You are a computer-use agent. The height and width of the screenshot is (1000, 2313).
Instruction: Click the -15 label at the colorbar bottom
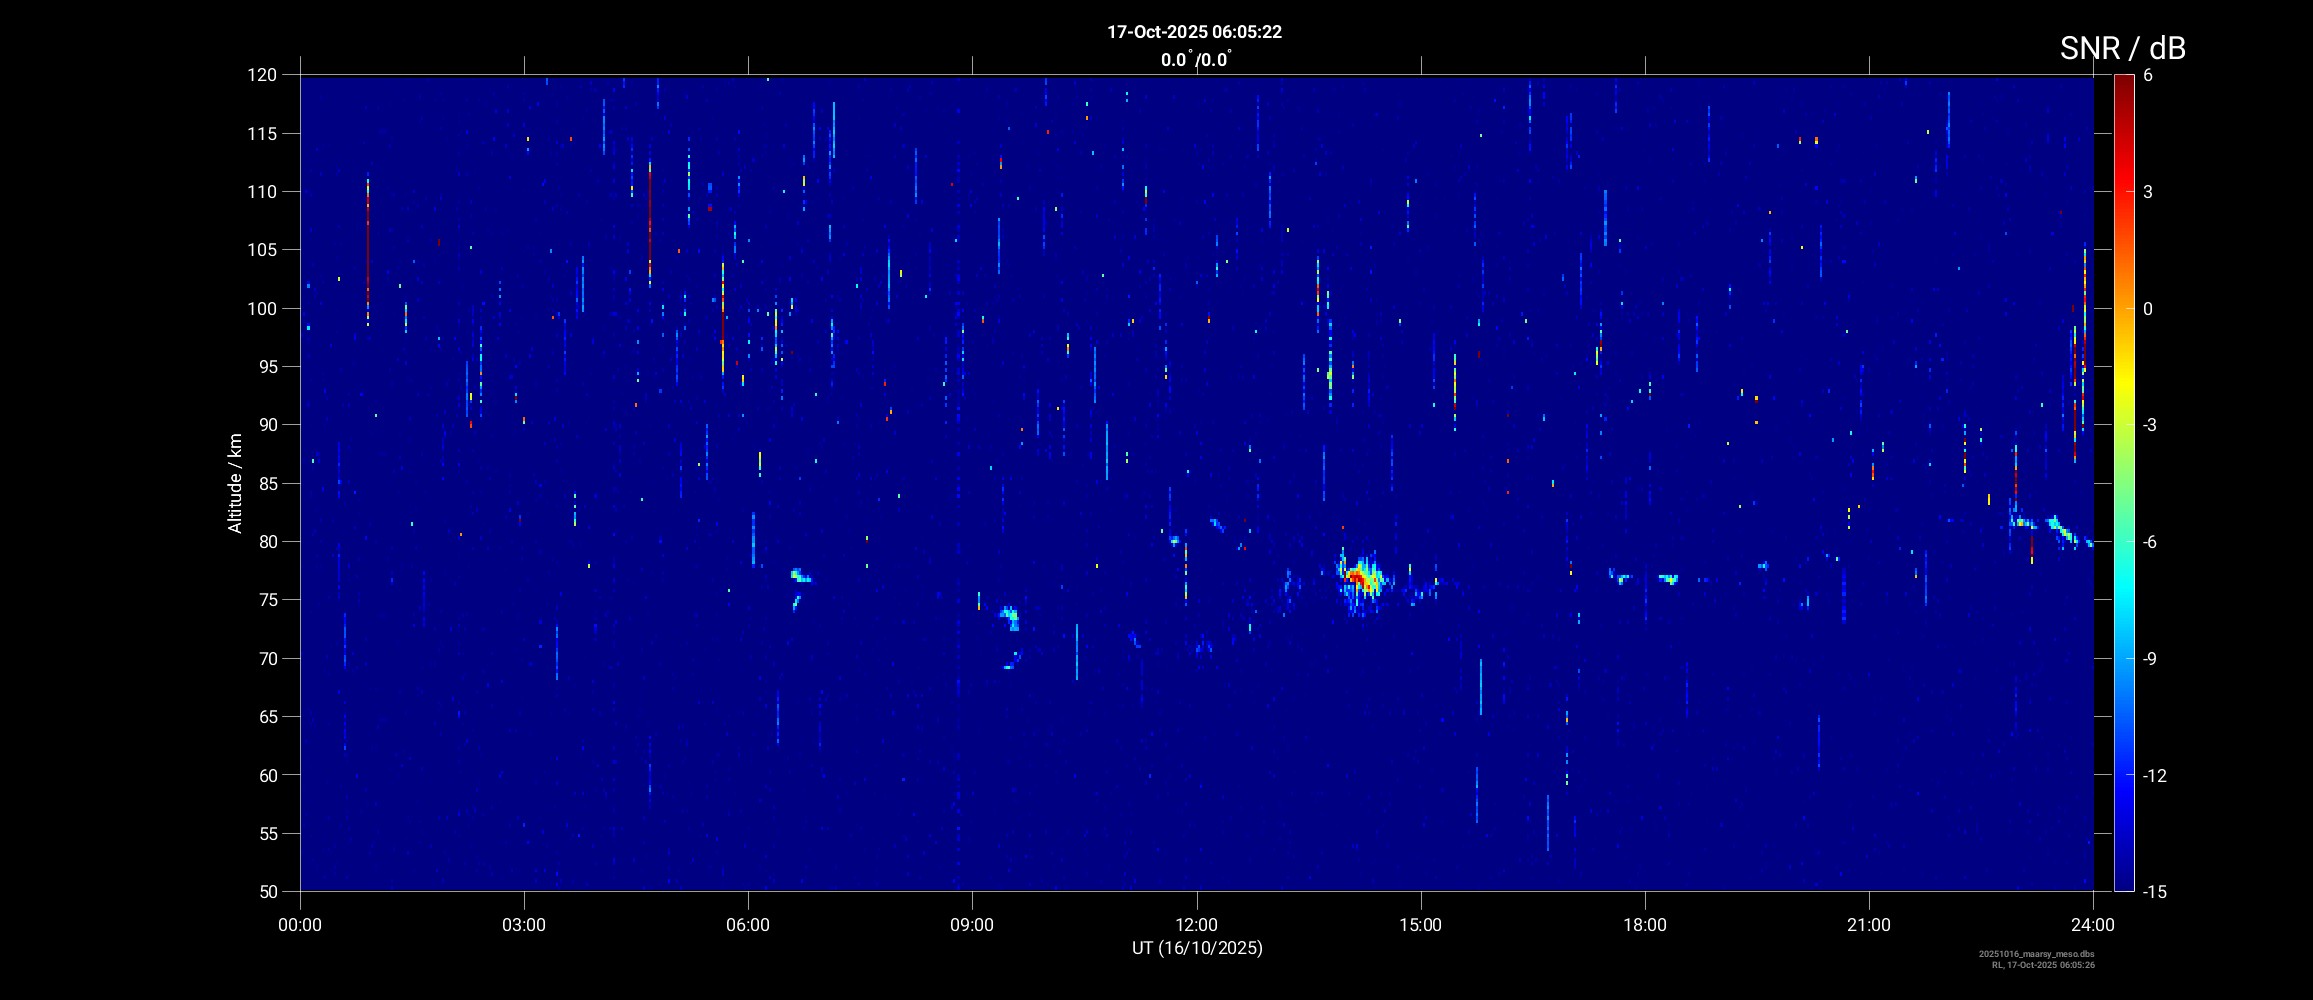pyautogui.click(x=2154, y=891)
